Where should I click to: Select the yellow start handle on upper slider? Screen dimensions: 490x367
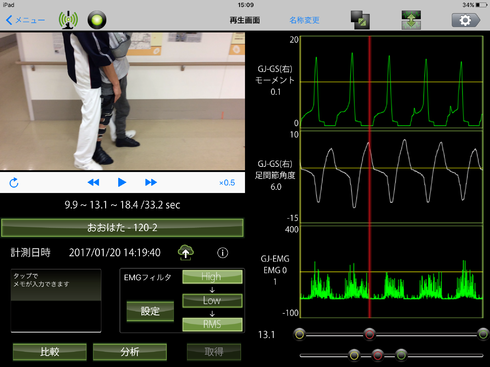(299, 334)
